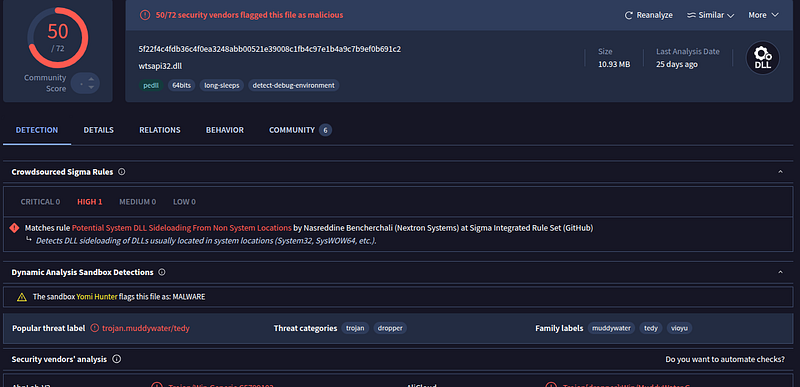This screenshot has height=387, width=800.
Task: Click the pedll tag
Action: tap(151, 85)
